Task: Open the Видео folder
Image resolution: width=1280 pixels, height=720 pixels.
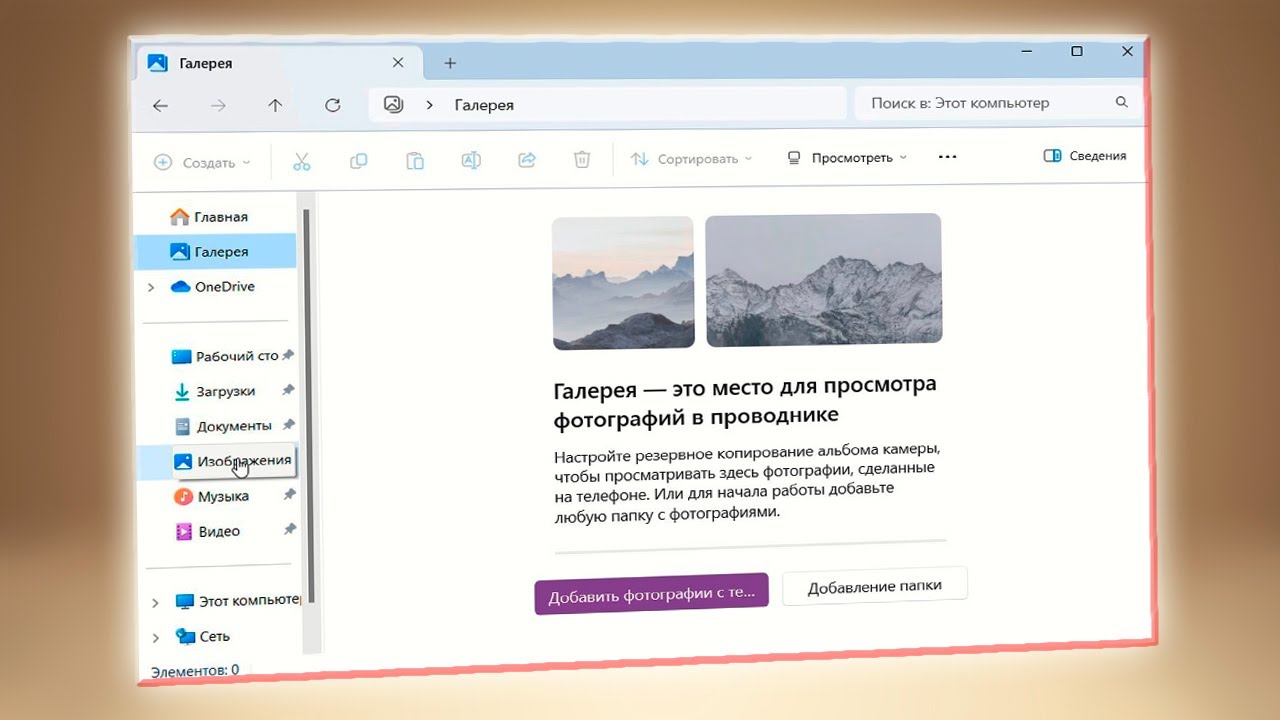Action: 208,531
